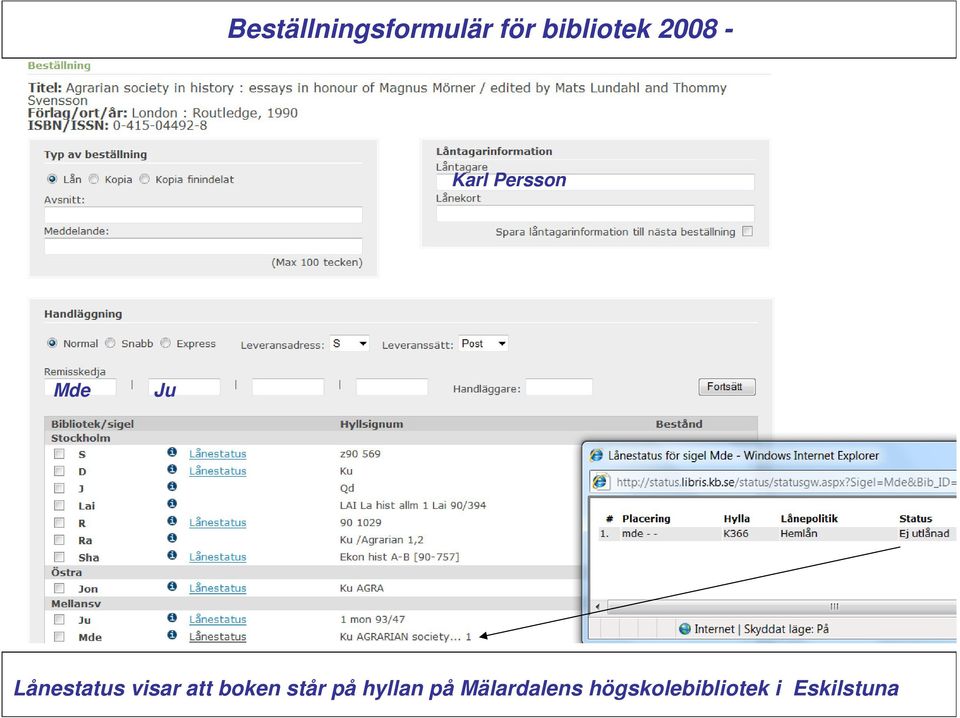Click the fourth empty Remisskedja field
The height and width of the screenshot is (718, 960).
coord(392,387)
